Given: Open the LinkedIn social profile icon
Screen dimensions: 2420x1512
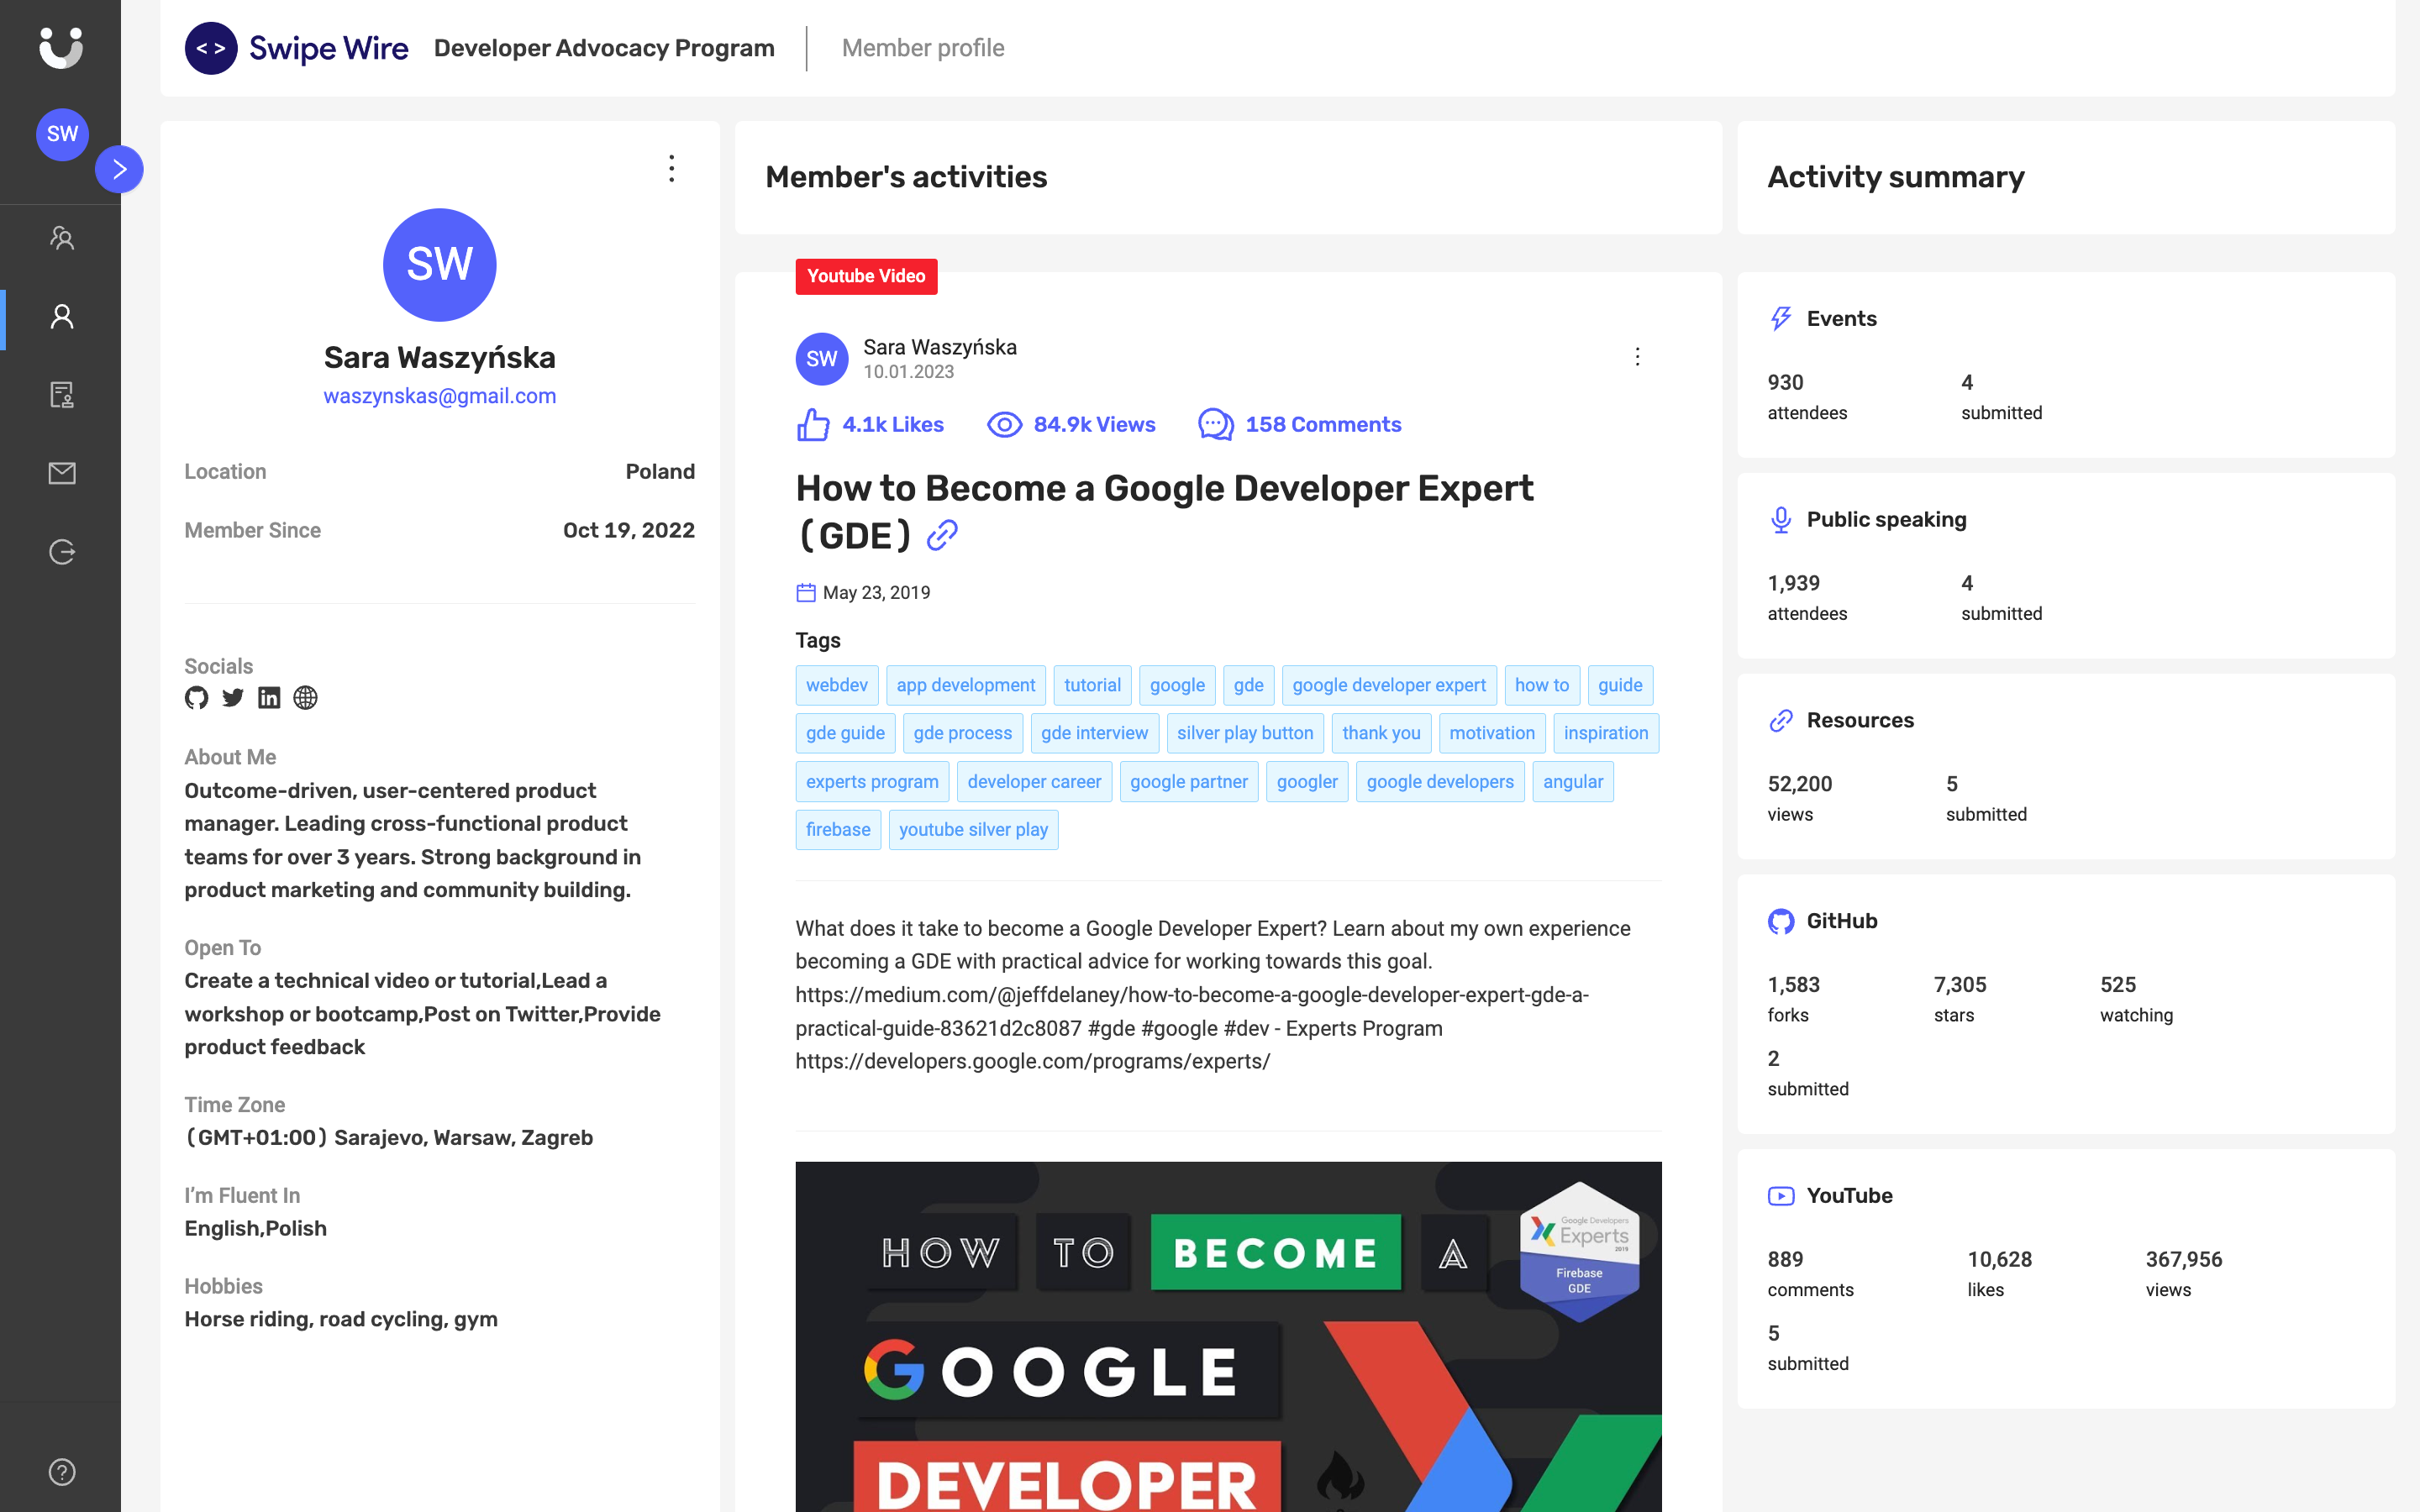Looking at the screenshot, I should 269,698.
